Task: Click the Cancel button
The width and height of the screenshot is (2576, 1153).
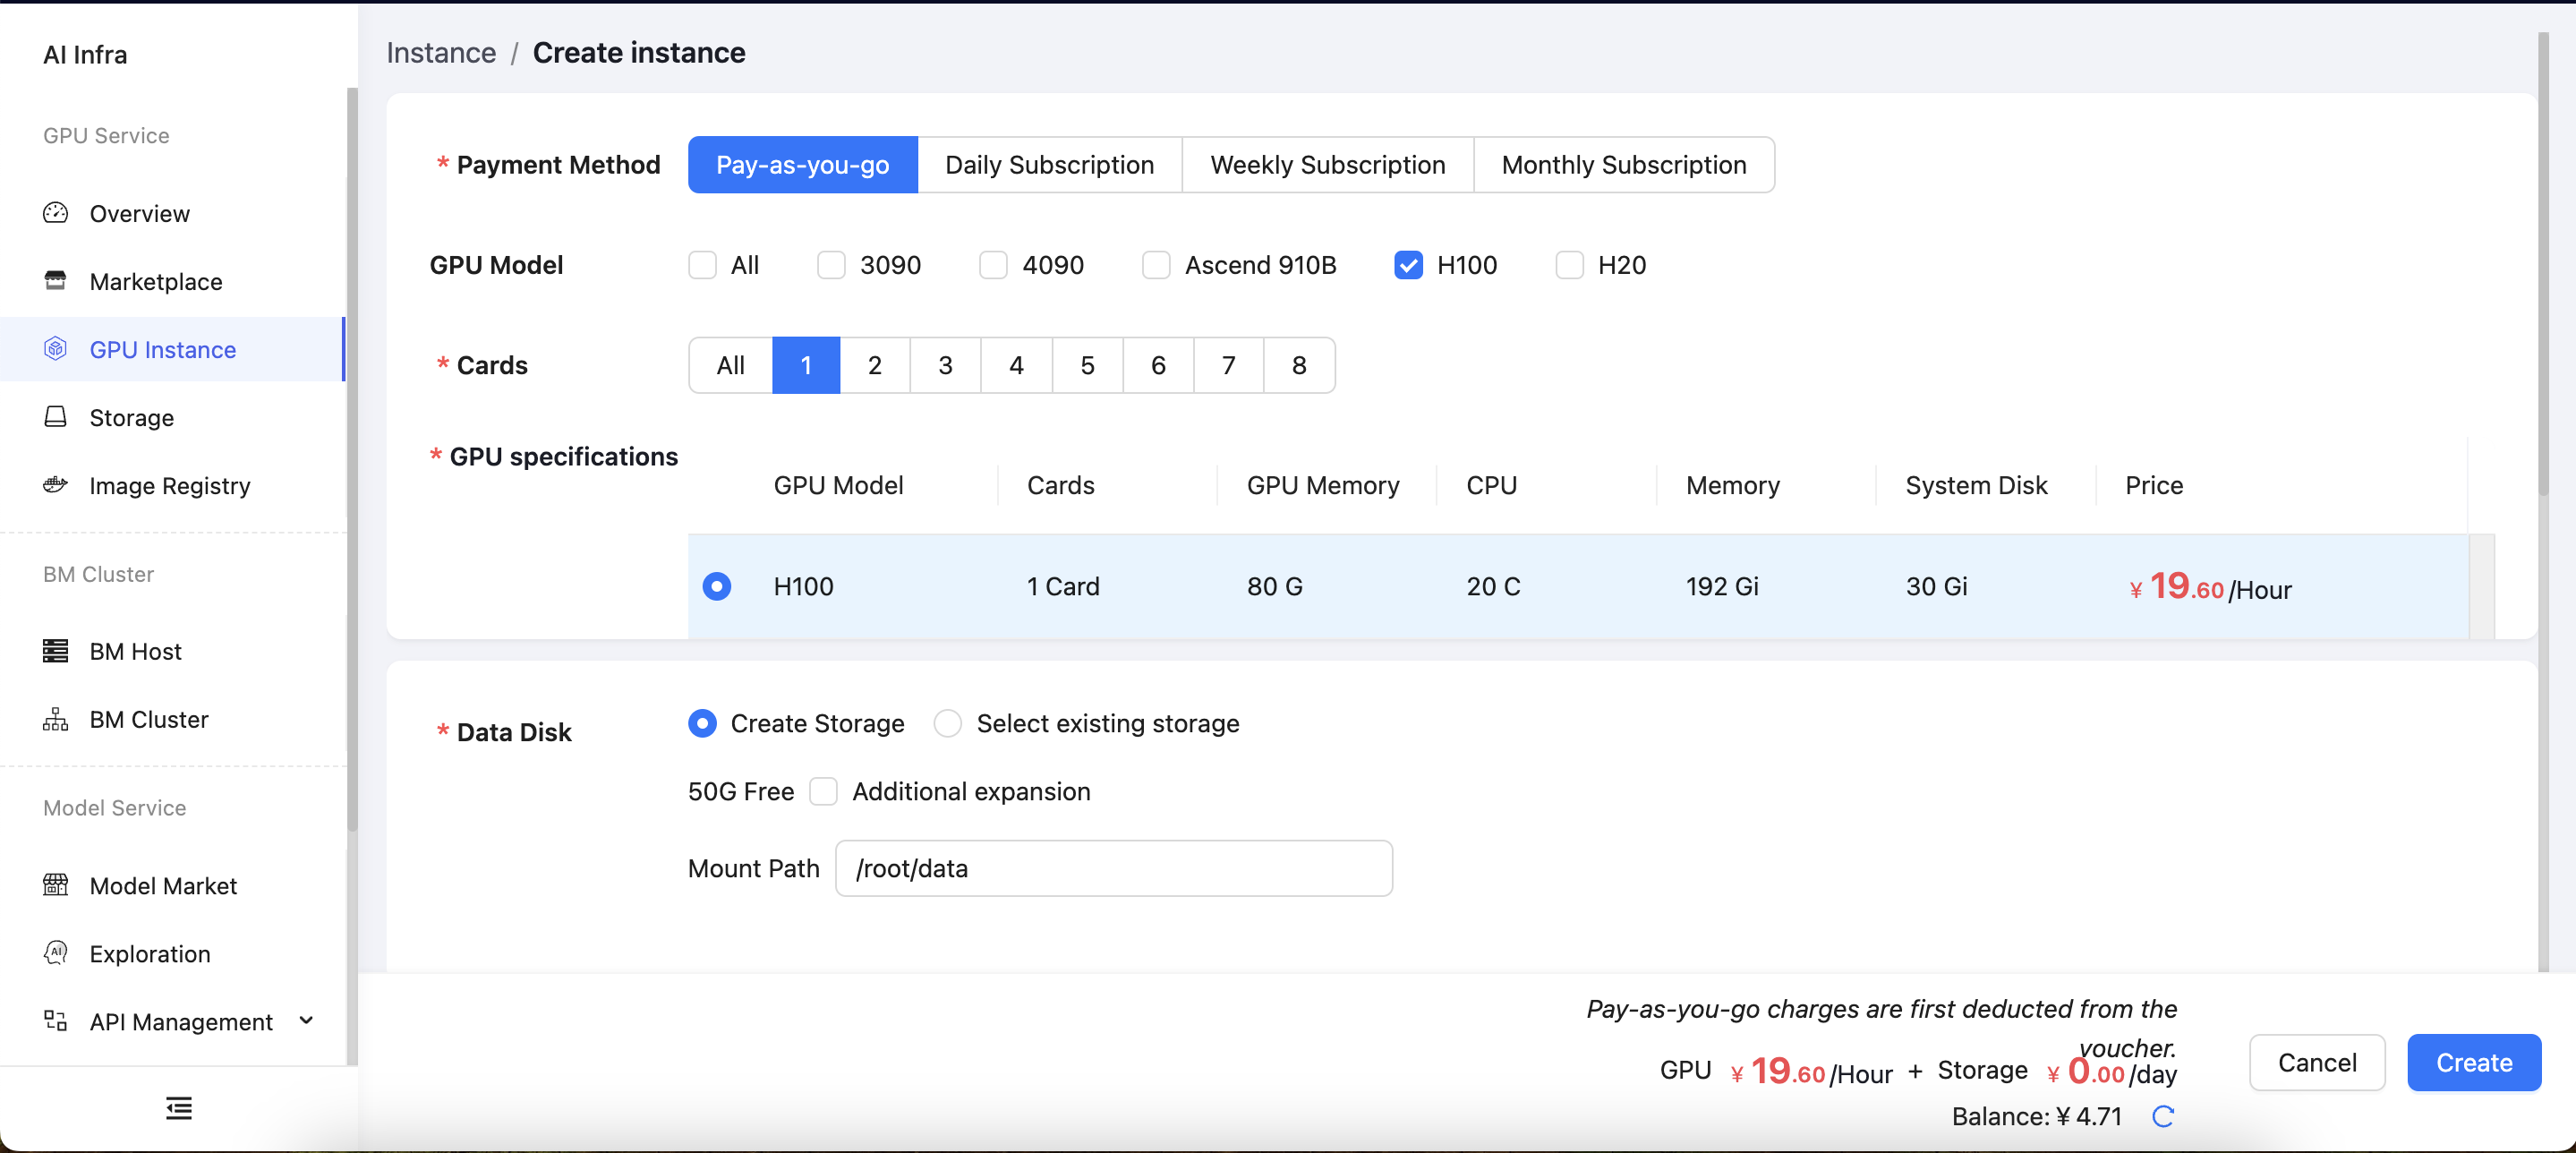Action: point(2317,1062)
